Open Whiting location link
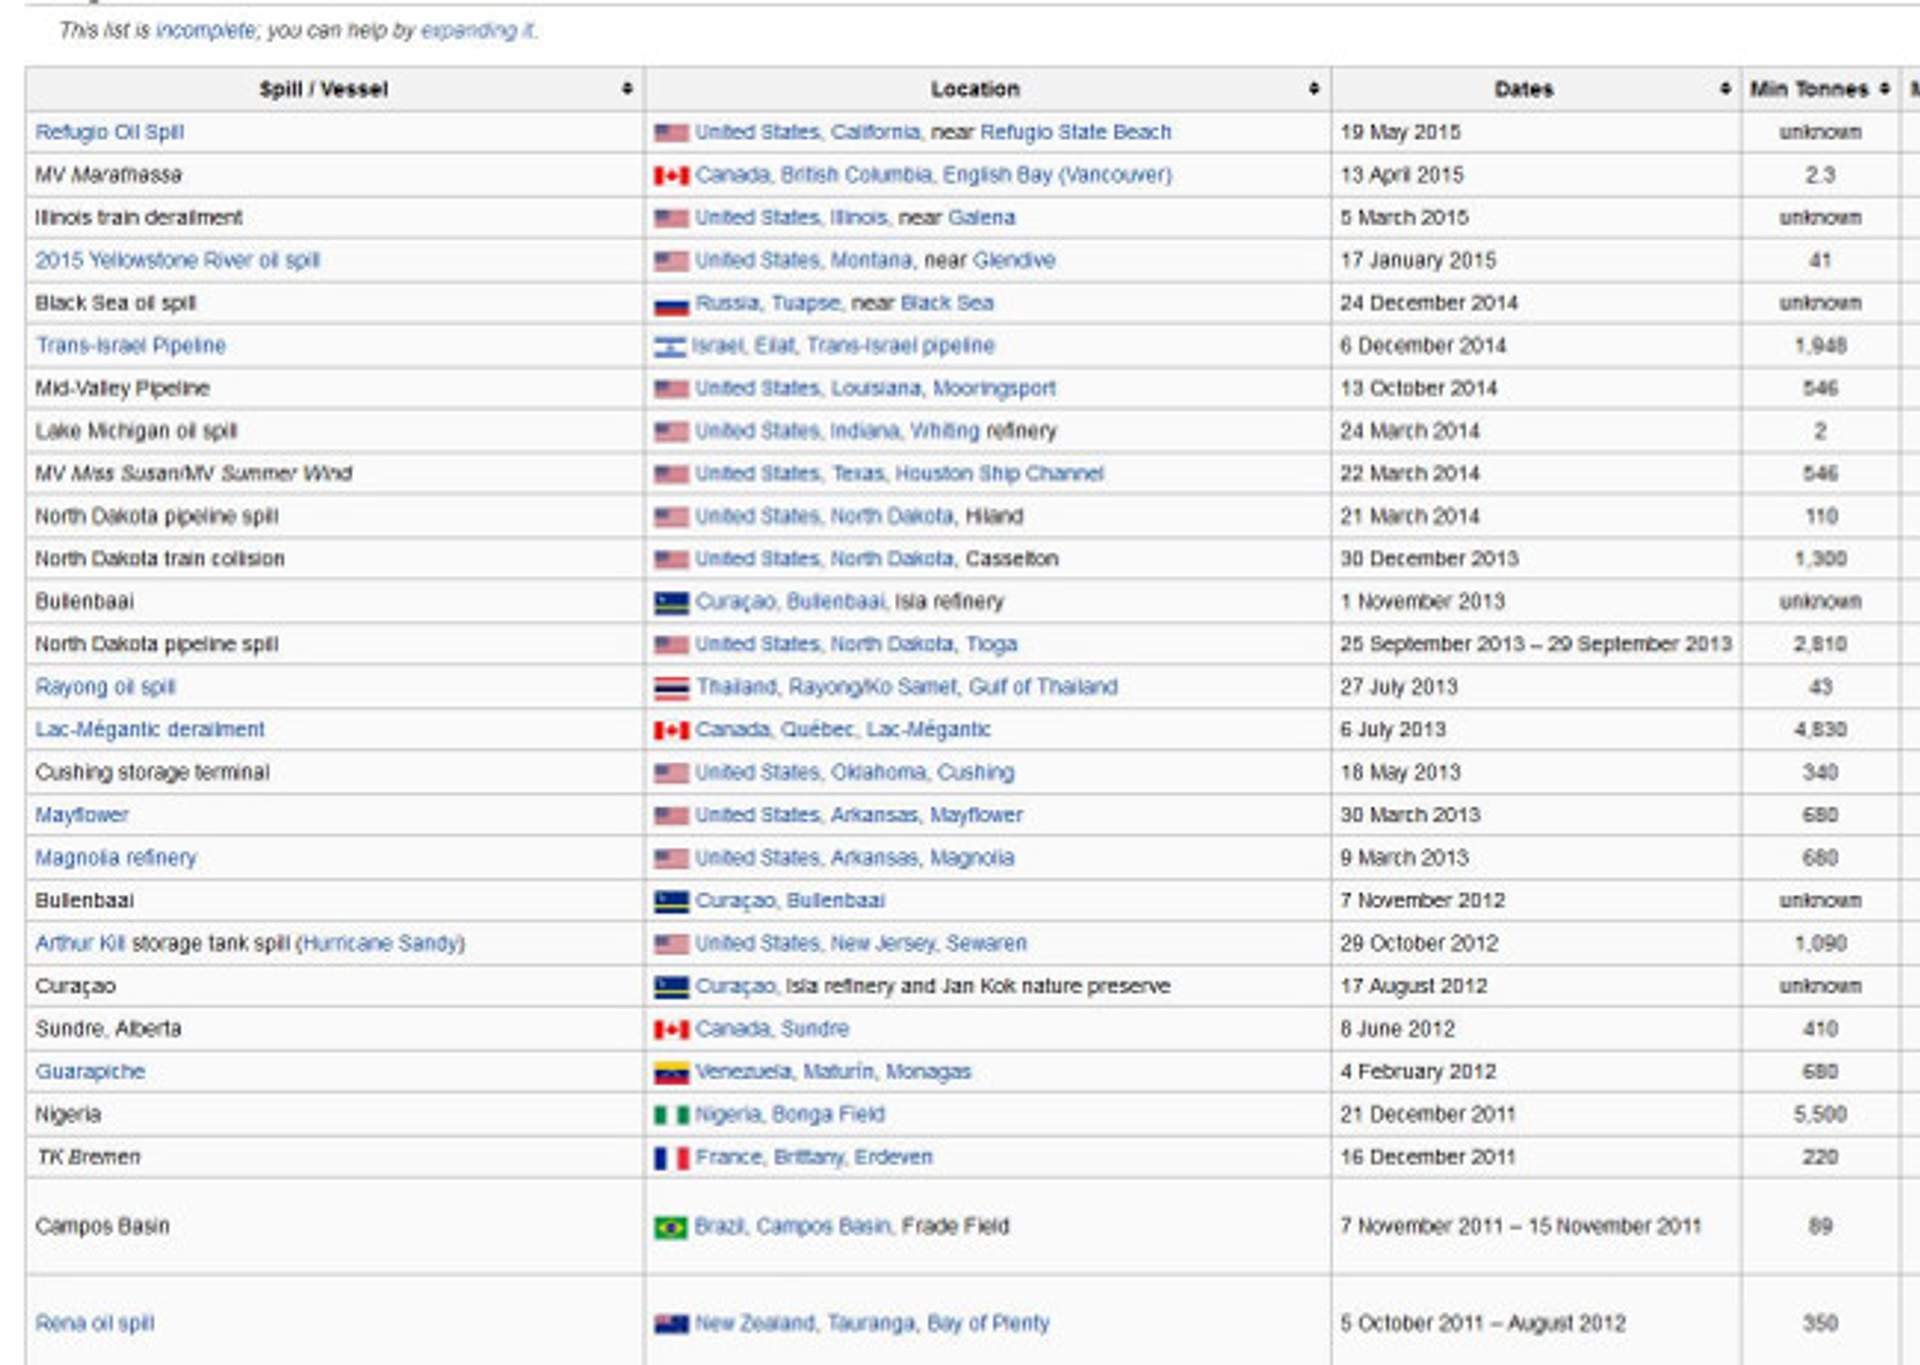The height and width of the screenshot is (1365, 1920). click(945, 431)
